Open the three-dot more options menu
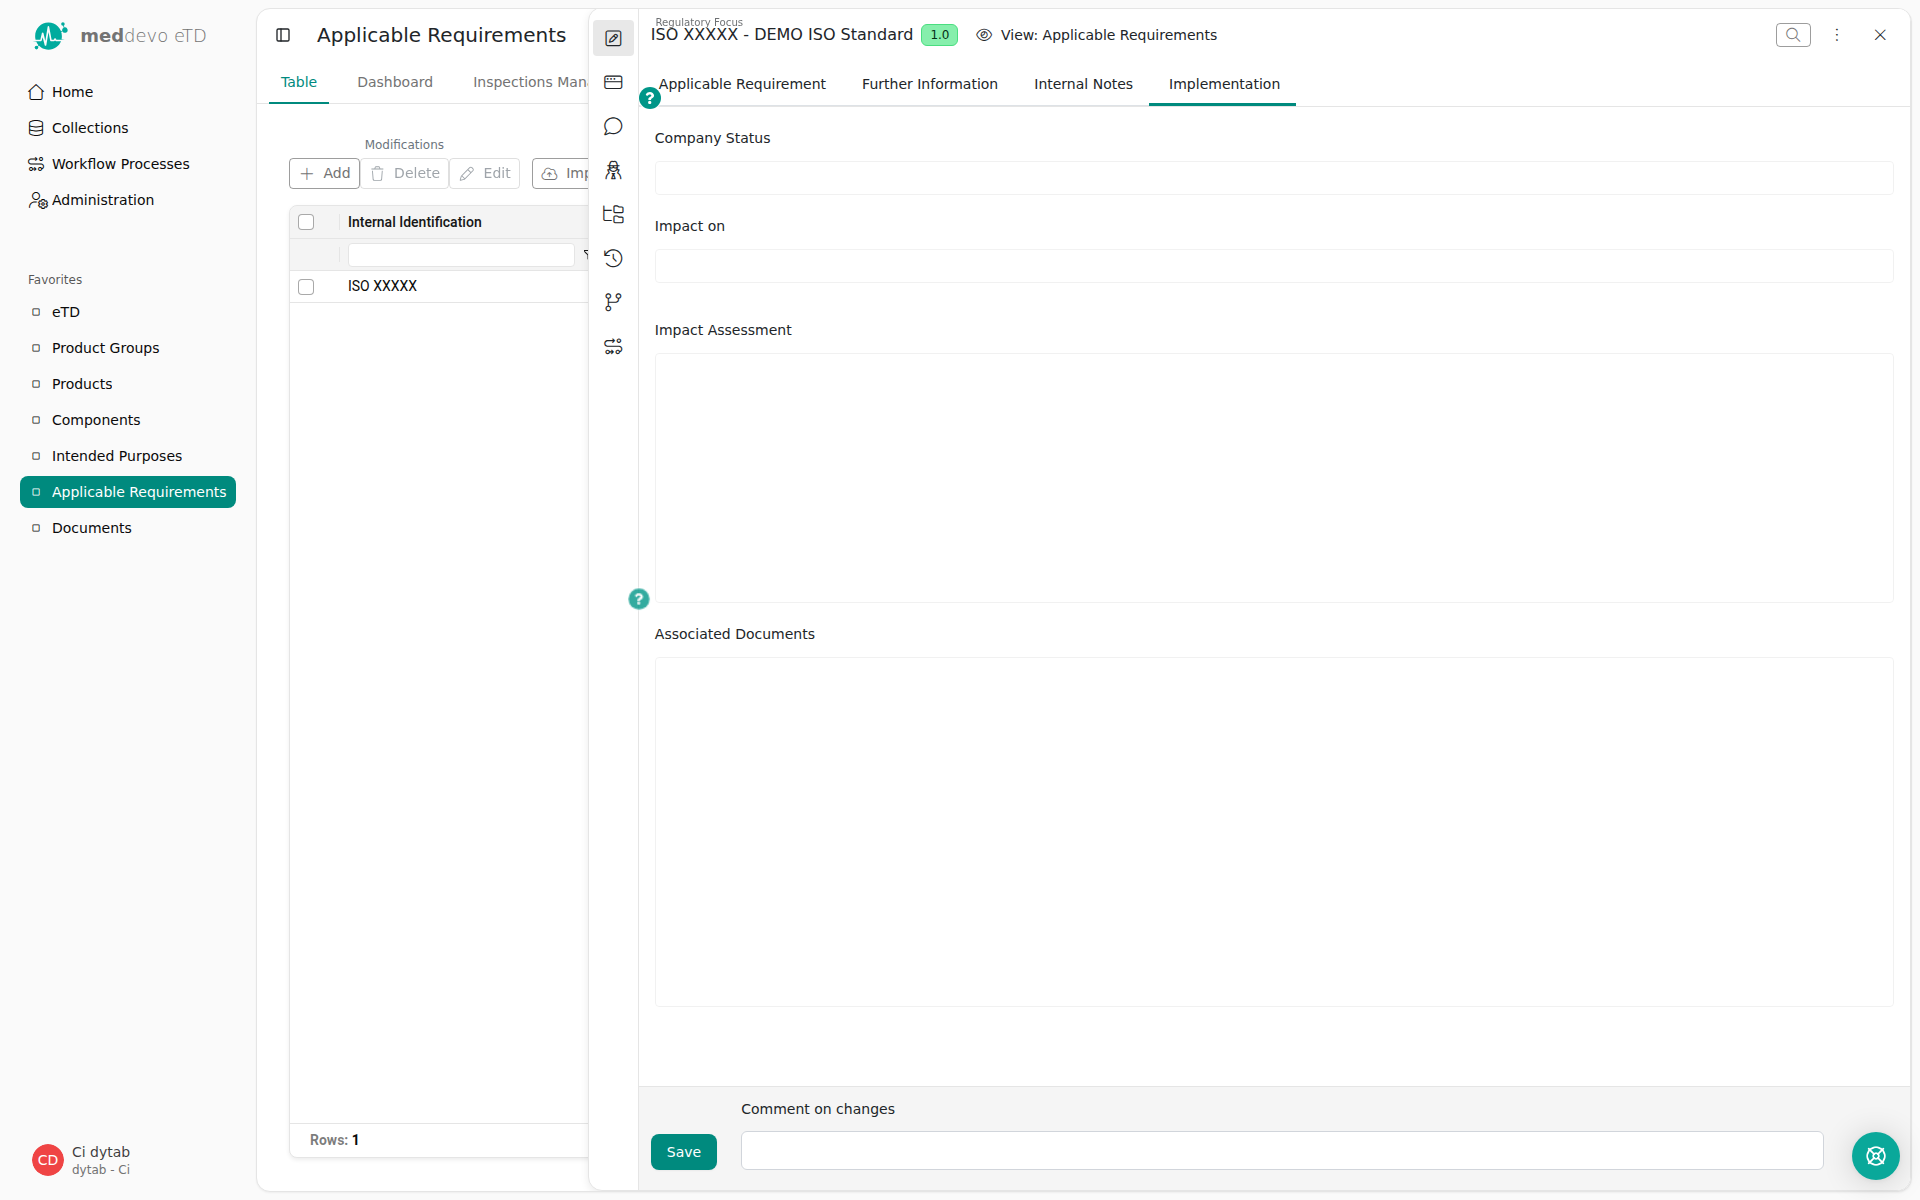Viewport: 1920px width, 1200px height. (x=1836, y=35)
